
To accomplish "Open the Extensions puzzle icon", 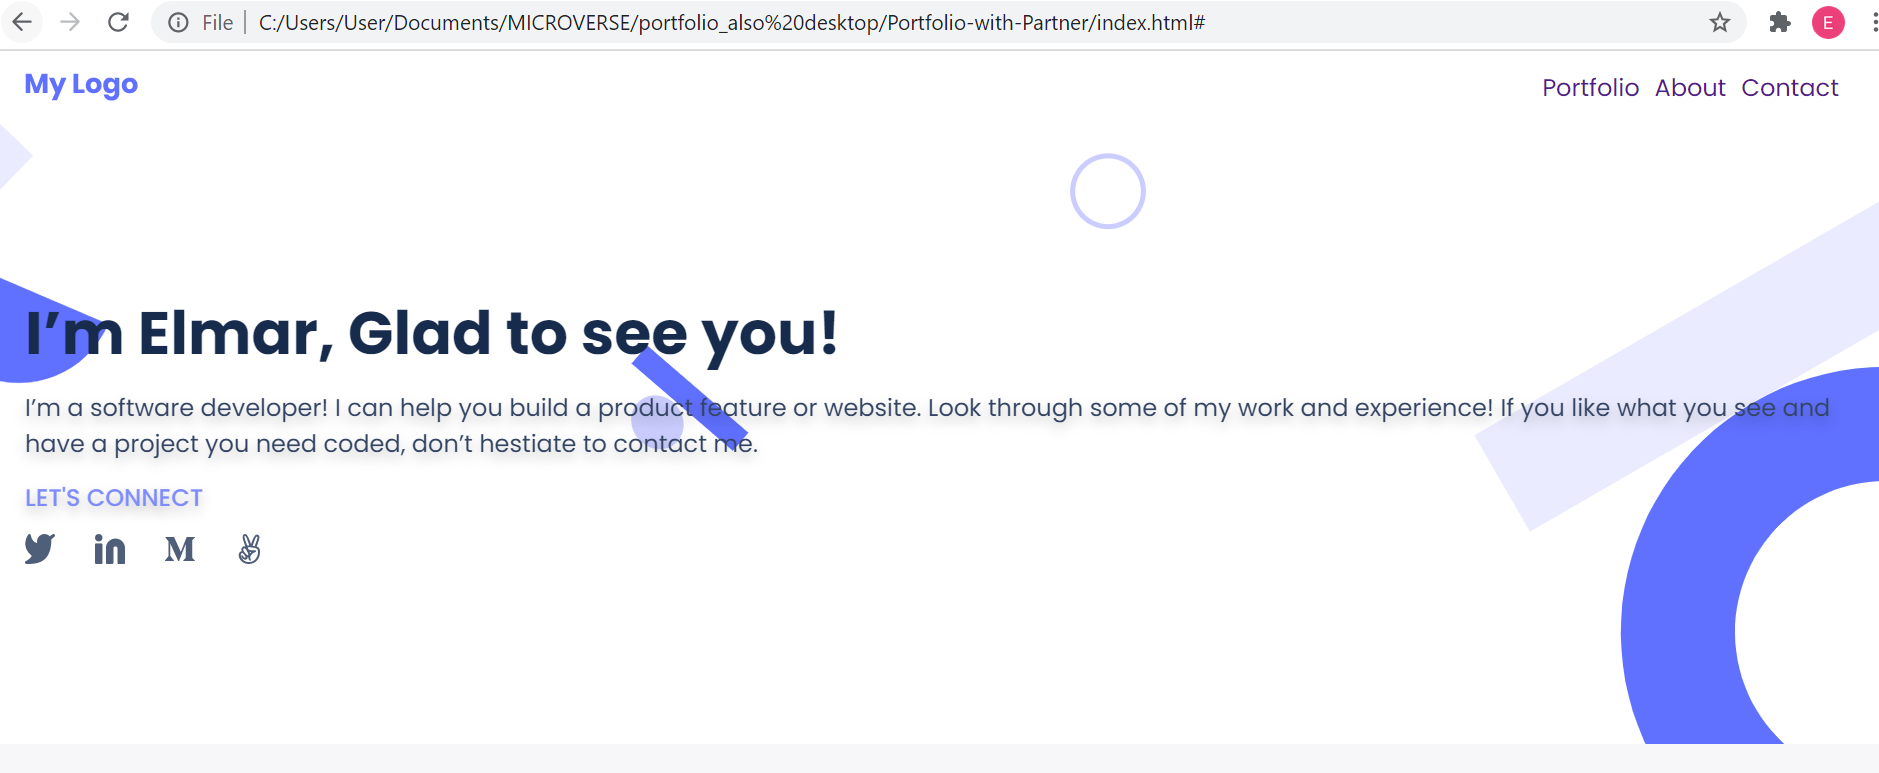I will click(1779, 22).
